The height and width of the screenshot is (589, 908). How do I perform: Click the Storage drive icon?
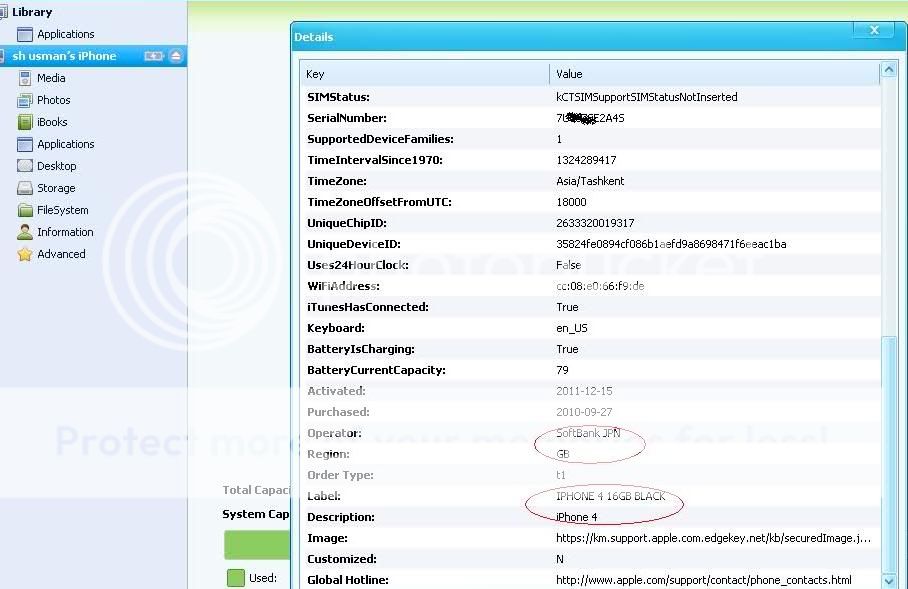coord(24,188)
